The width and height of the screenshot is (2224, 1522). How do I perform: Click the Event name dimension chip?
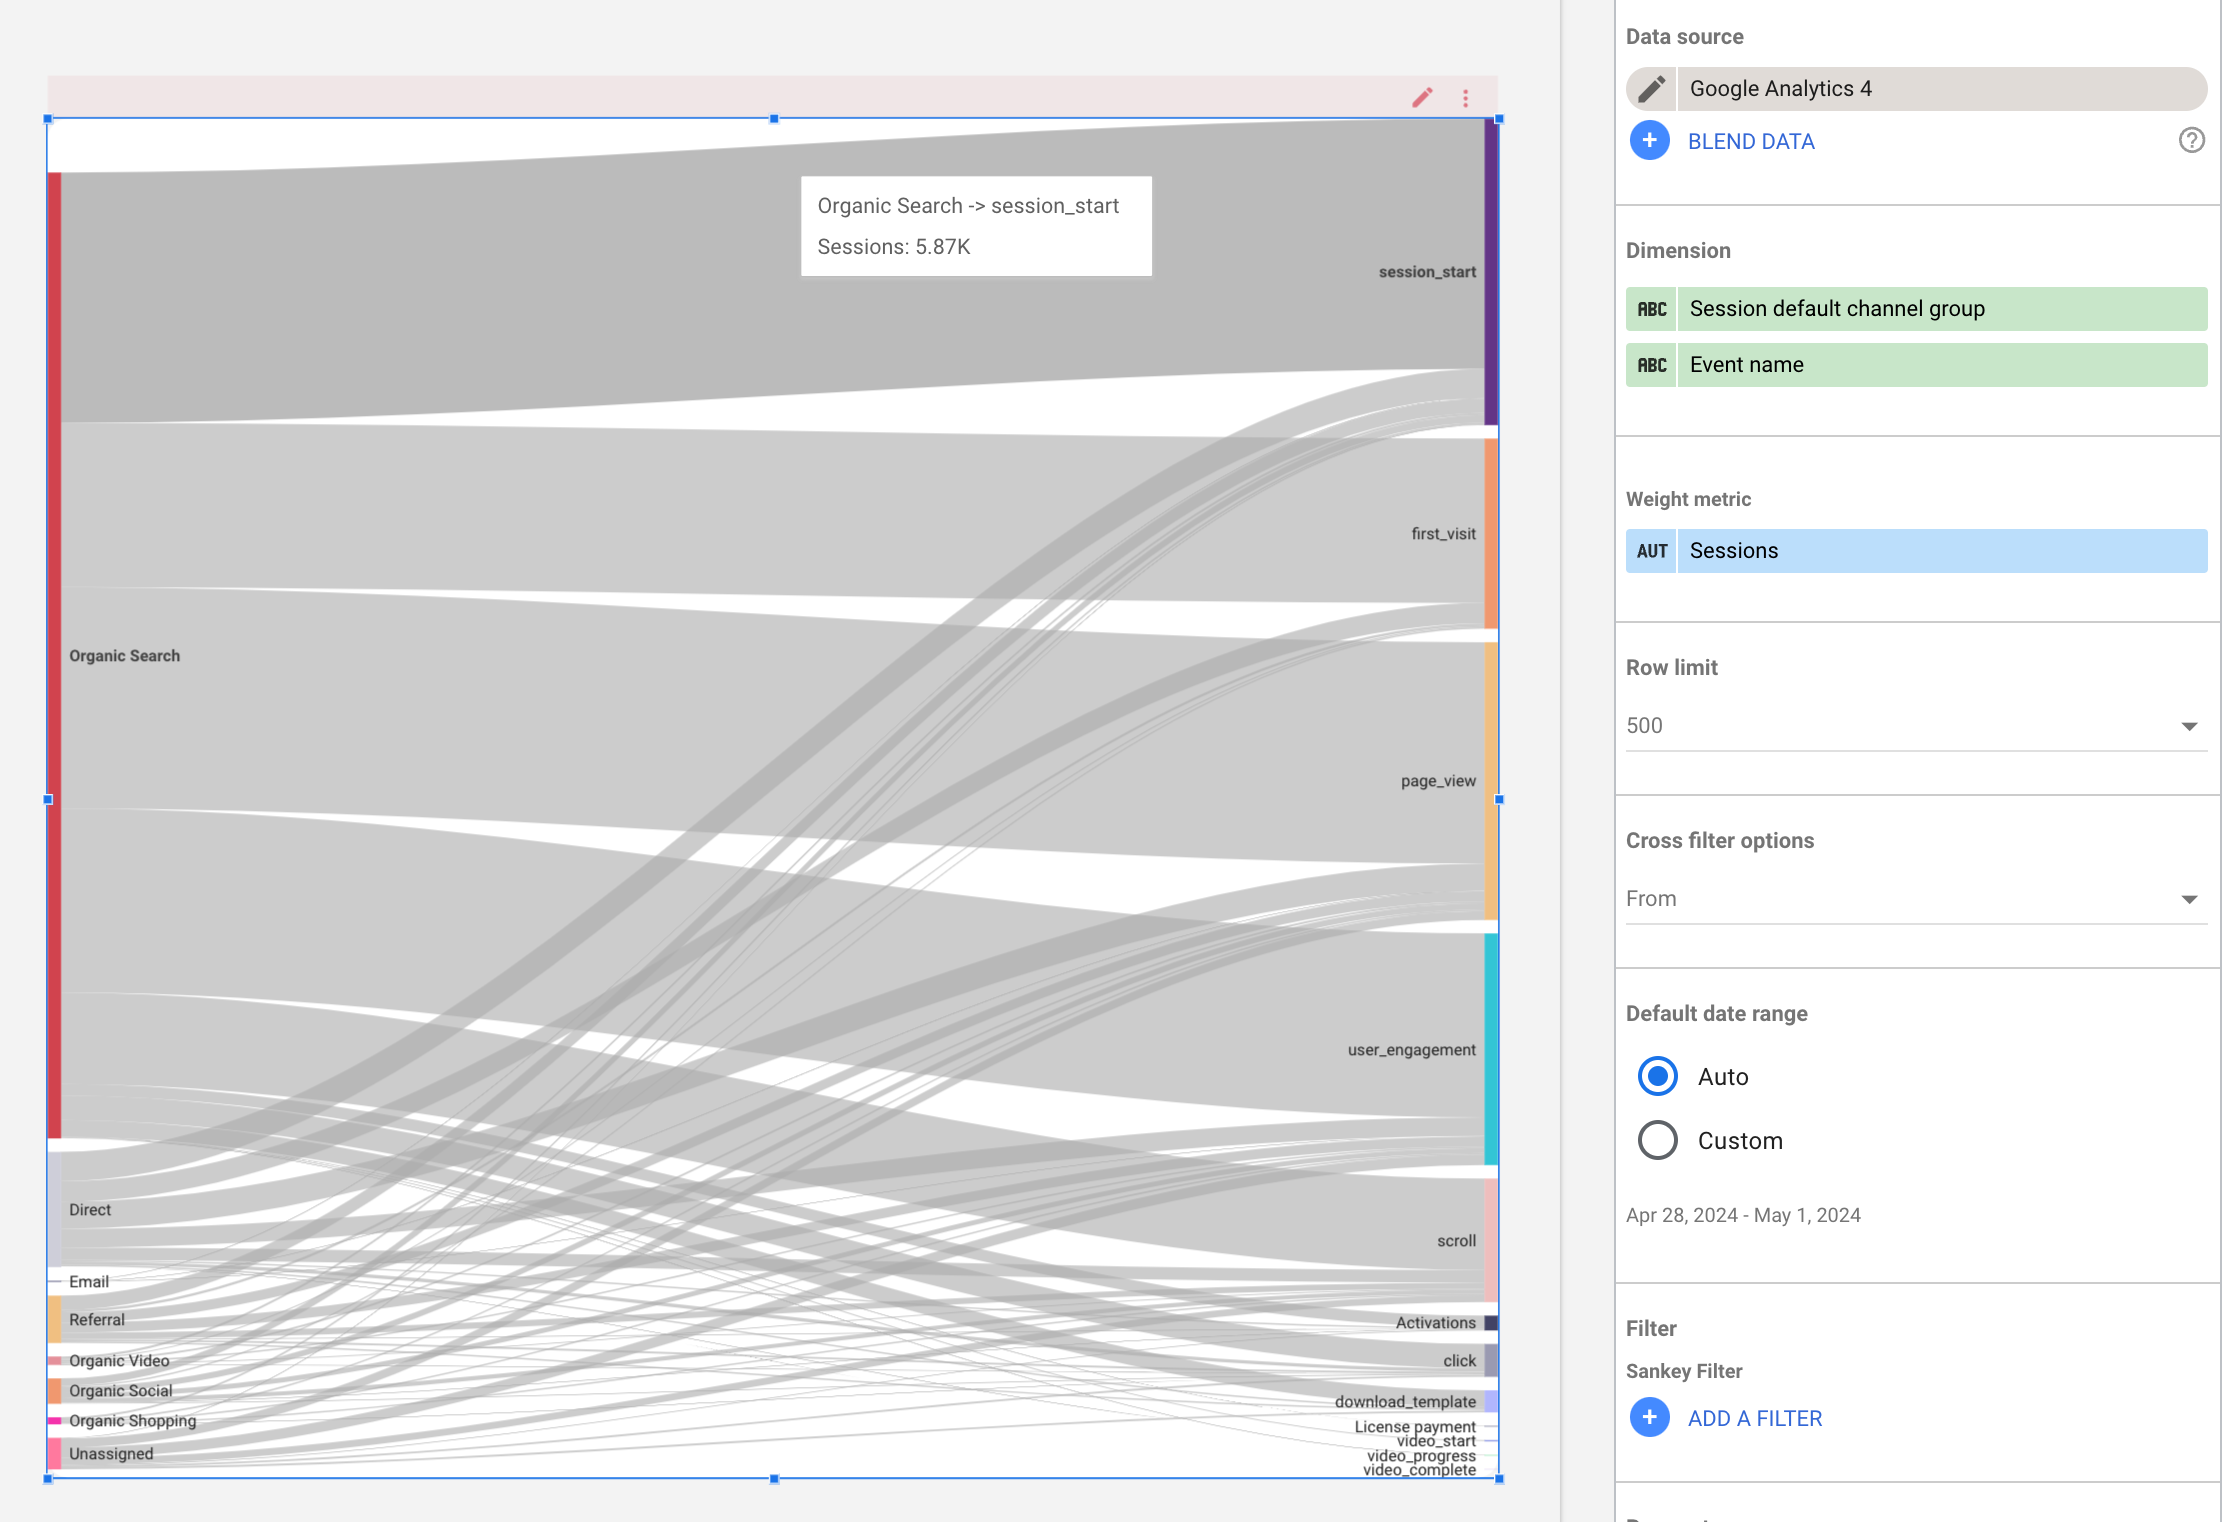tap(1916, 365)
